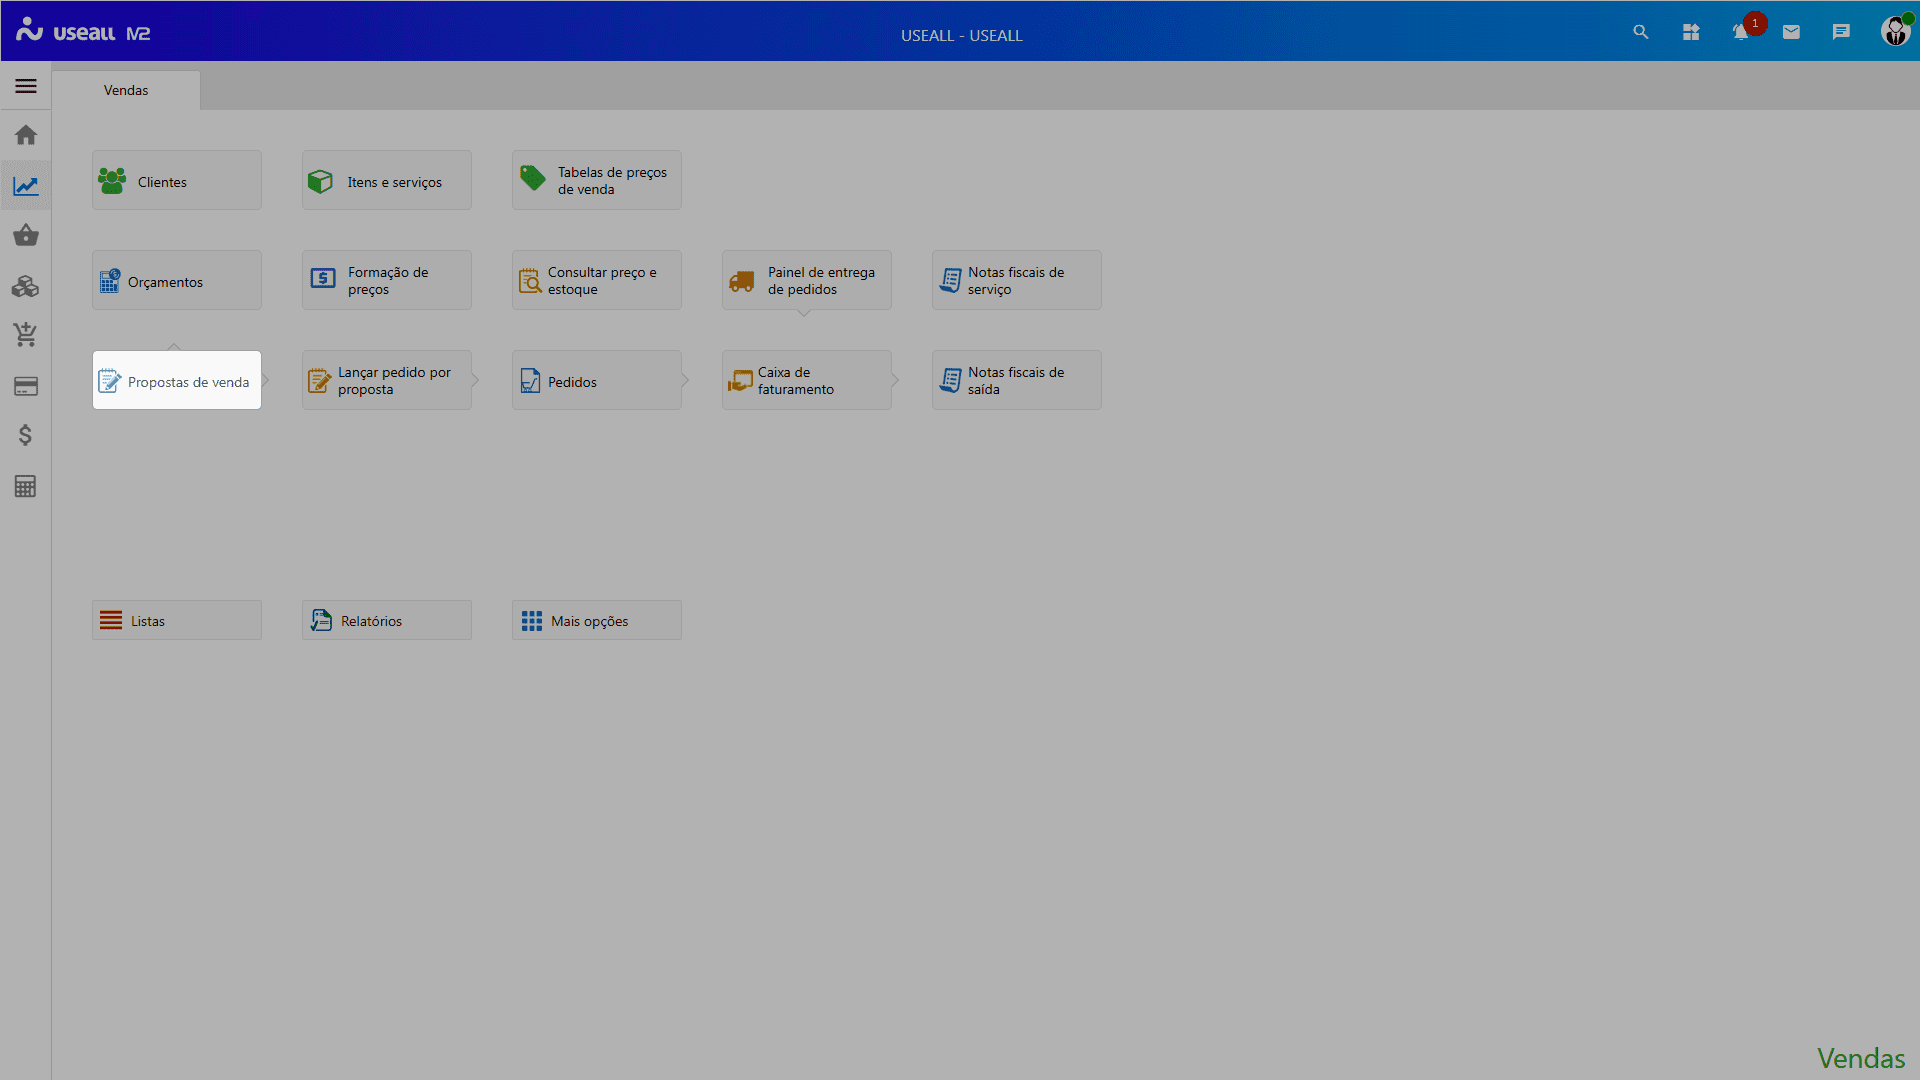Open Propostas de venda tile
The height and width of the screenshot is (1080, 1920).
tap(177, 381)
